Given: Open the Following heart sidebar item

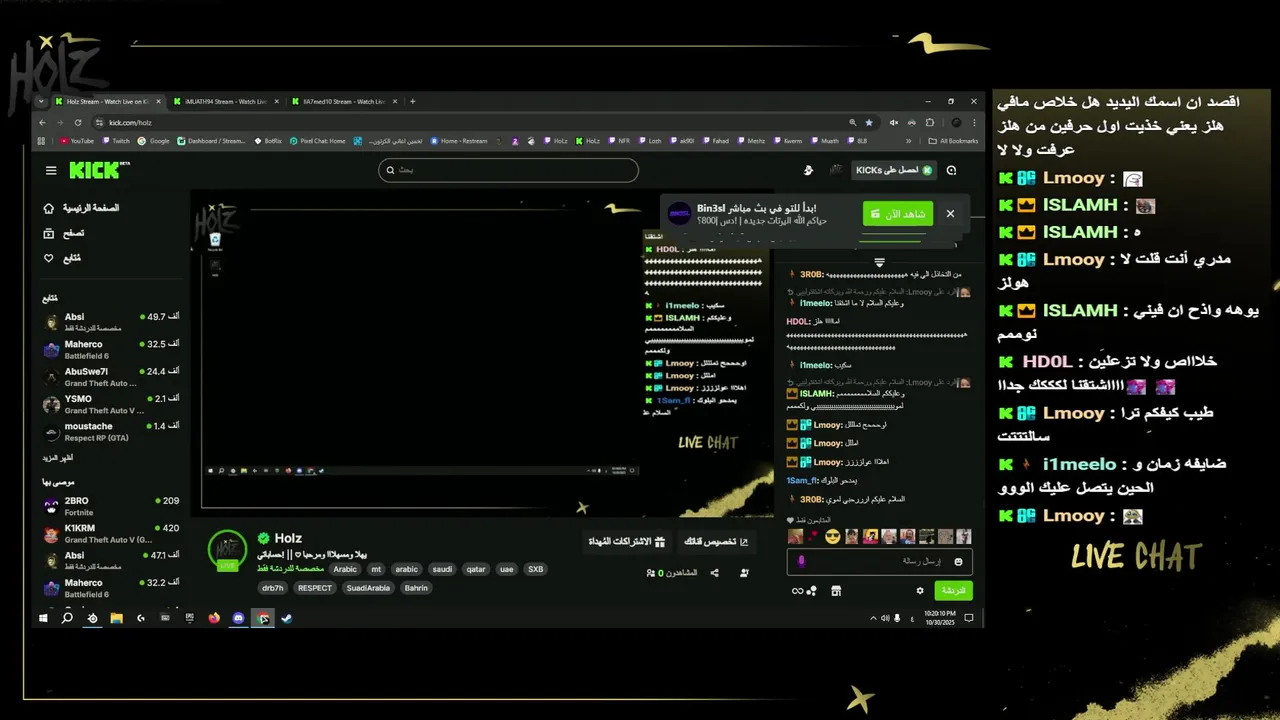Looking at the screenshot, I should [x=62, y=258].
